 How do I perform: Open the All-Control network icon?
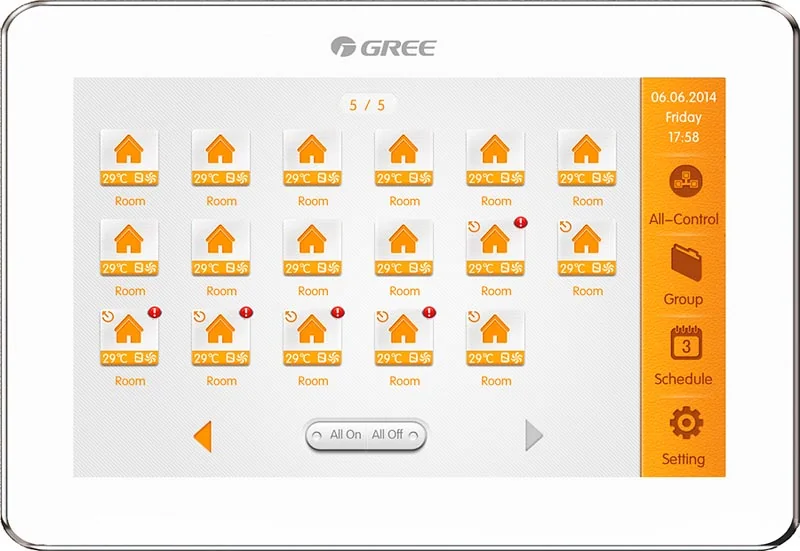coord(686,181)
